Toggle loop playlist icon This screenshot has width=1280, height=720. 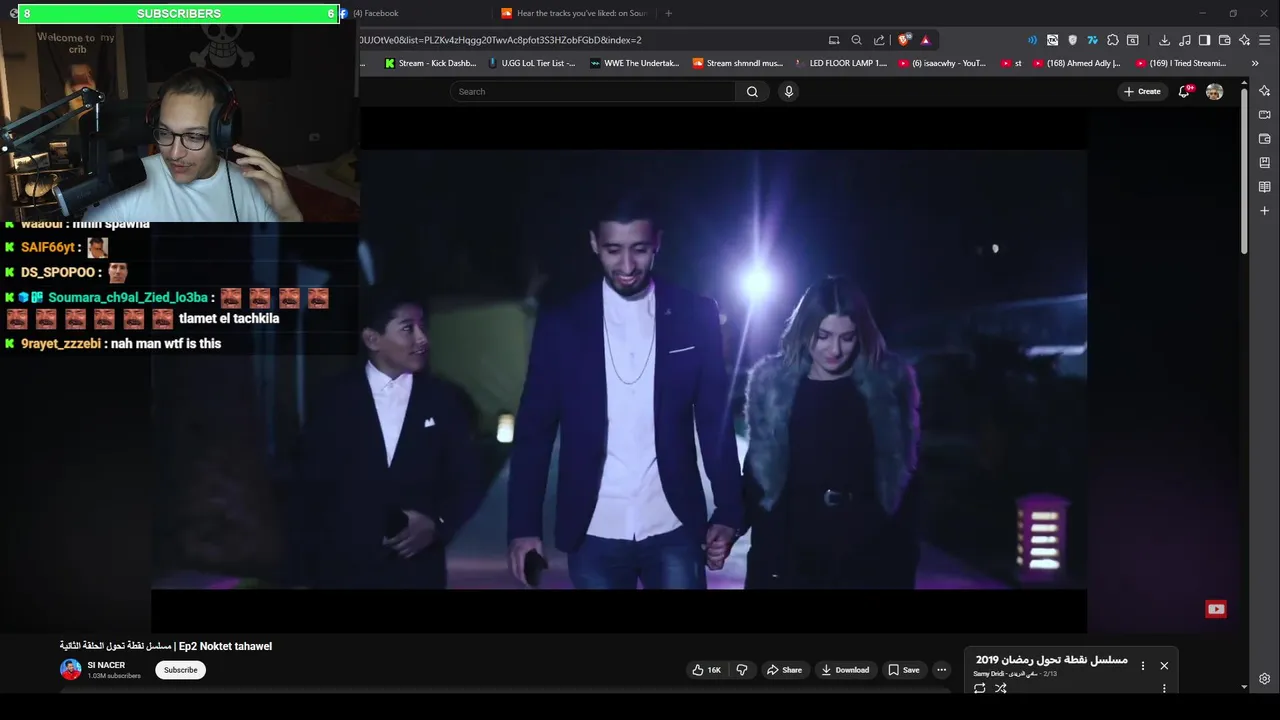pos(979,688)
